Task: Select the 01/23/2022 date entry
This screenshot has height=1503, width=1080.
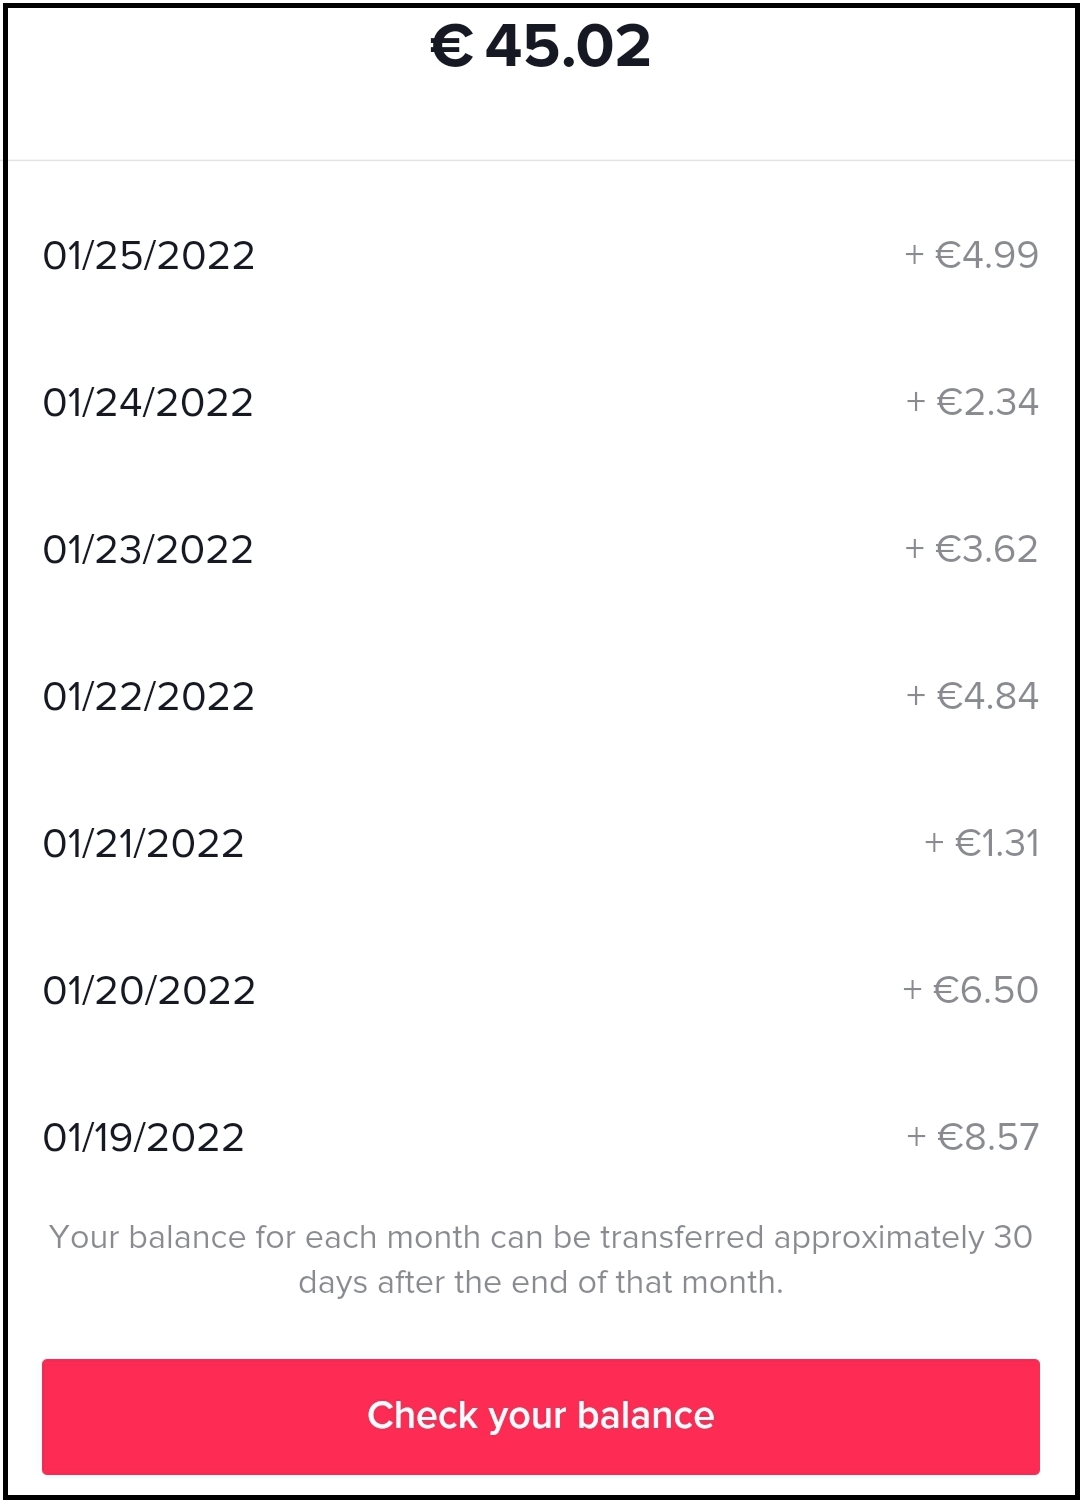Action: 148,550
